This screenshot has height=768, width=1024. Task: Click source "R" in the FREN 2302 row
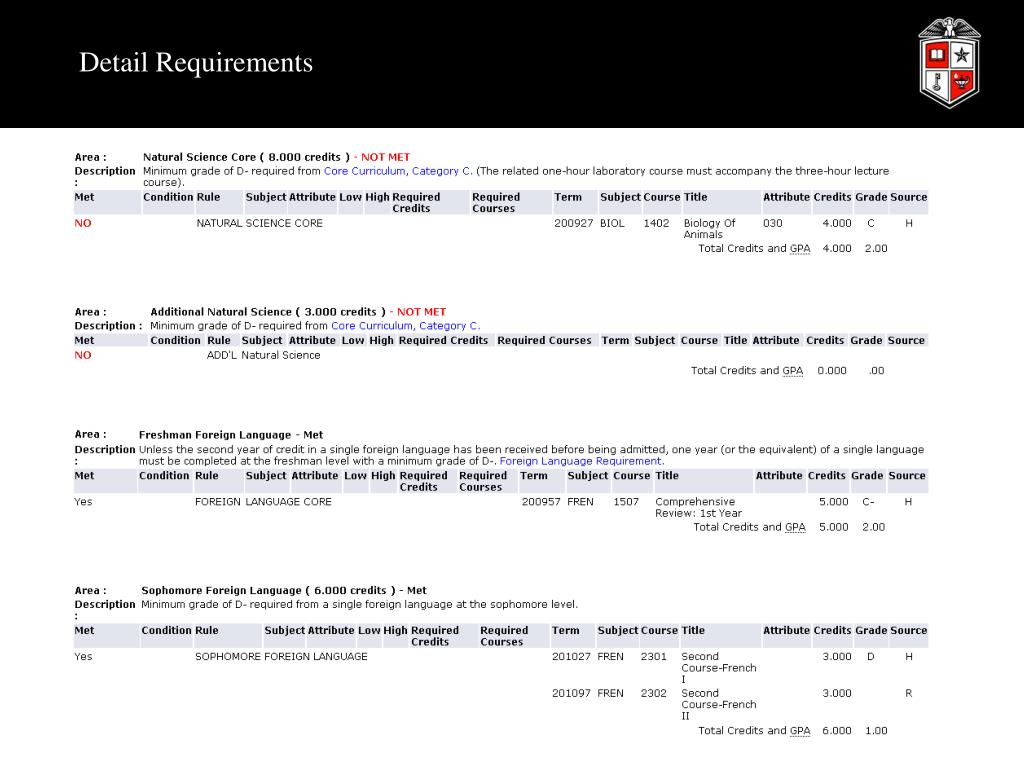[x=908, y=694]
